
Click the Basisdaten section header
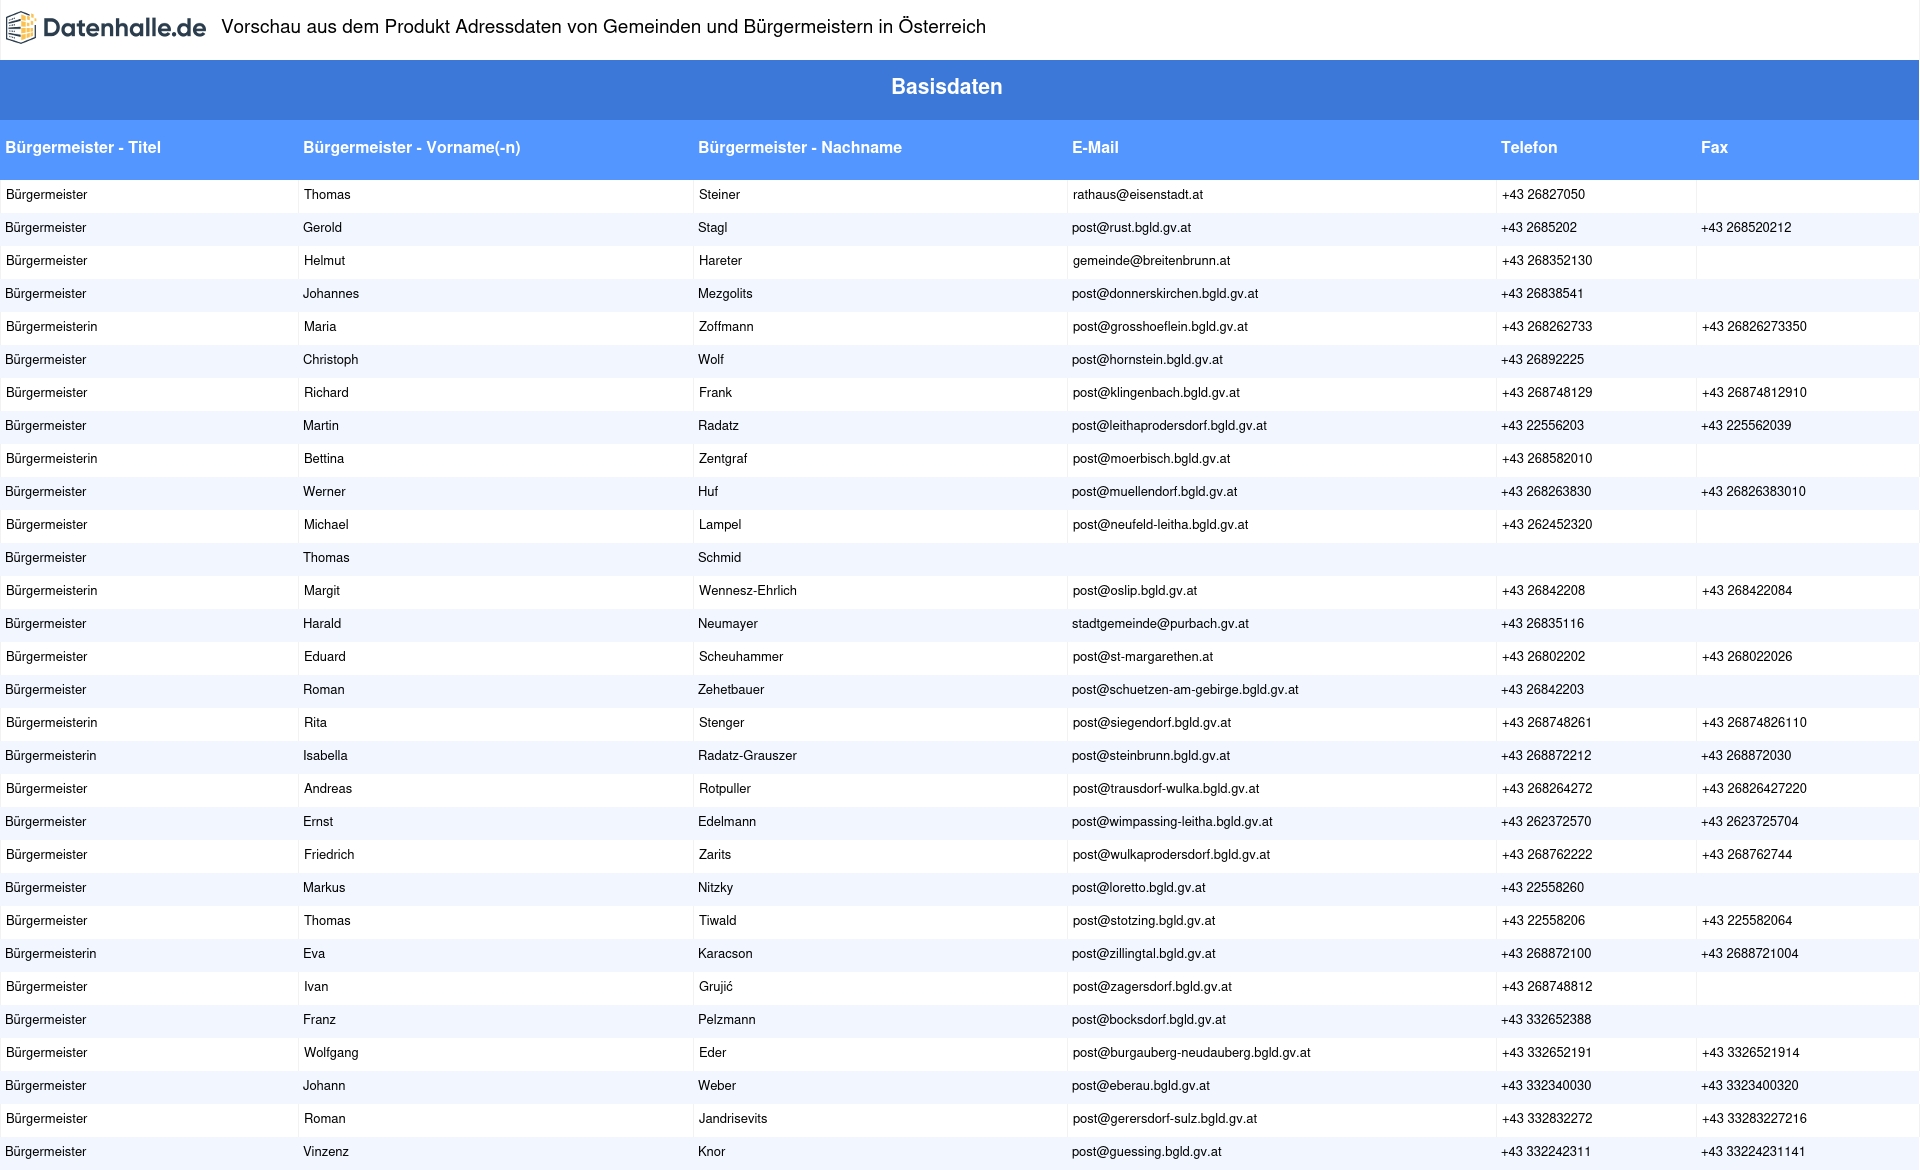946,87
